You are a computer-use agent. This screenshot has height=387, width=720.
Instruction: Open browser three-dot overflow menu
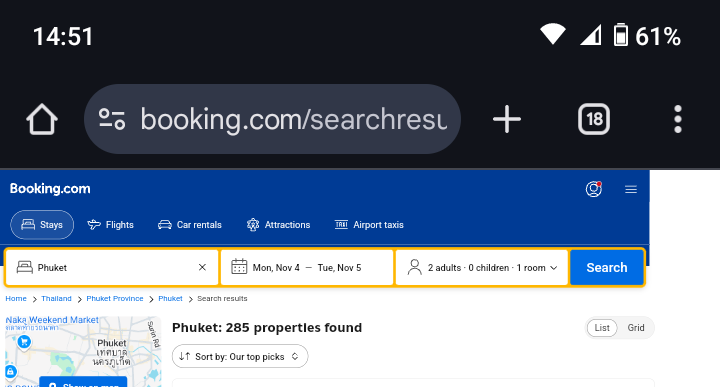coord(678,119)
